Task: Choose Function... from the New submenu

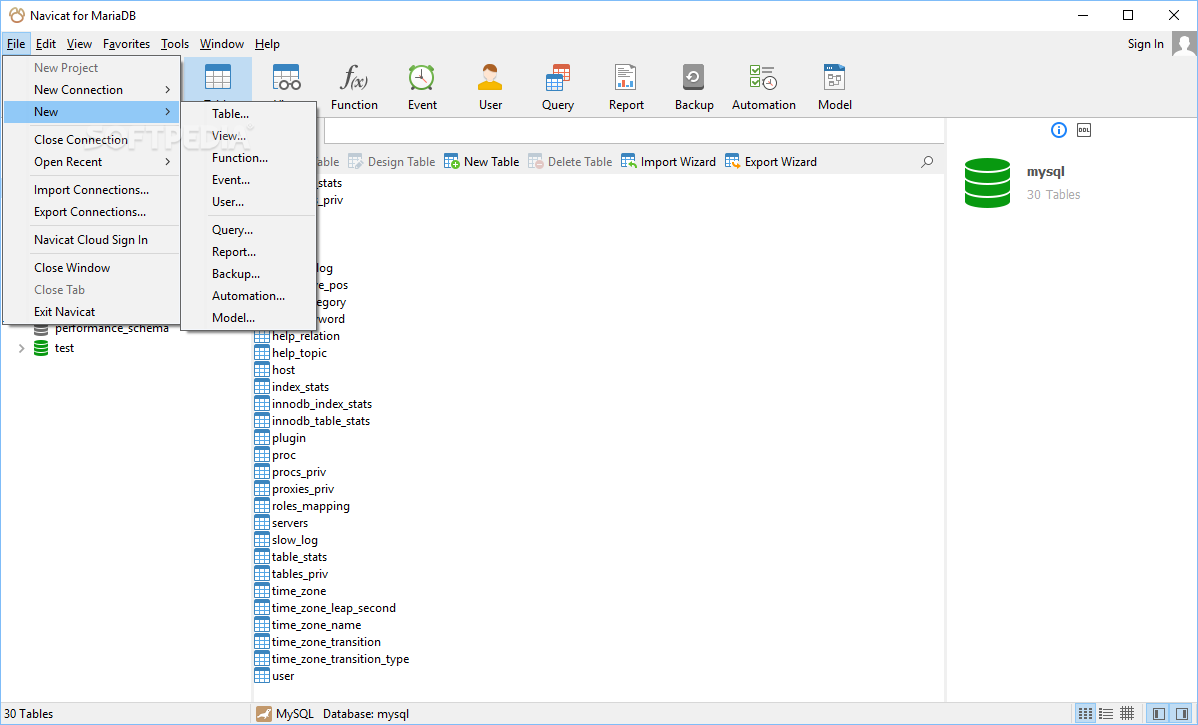Action: 249,158
